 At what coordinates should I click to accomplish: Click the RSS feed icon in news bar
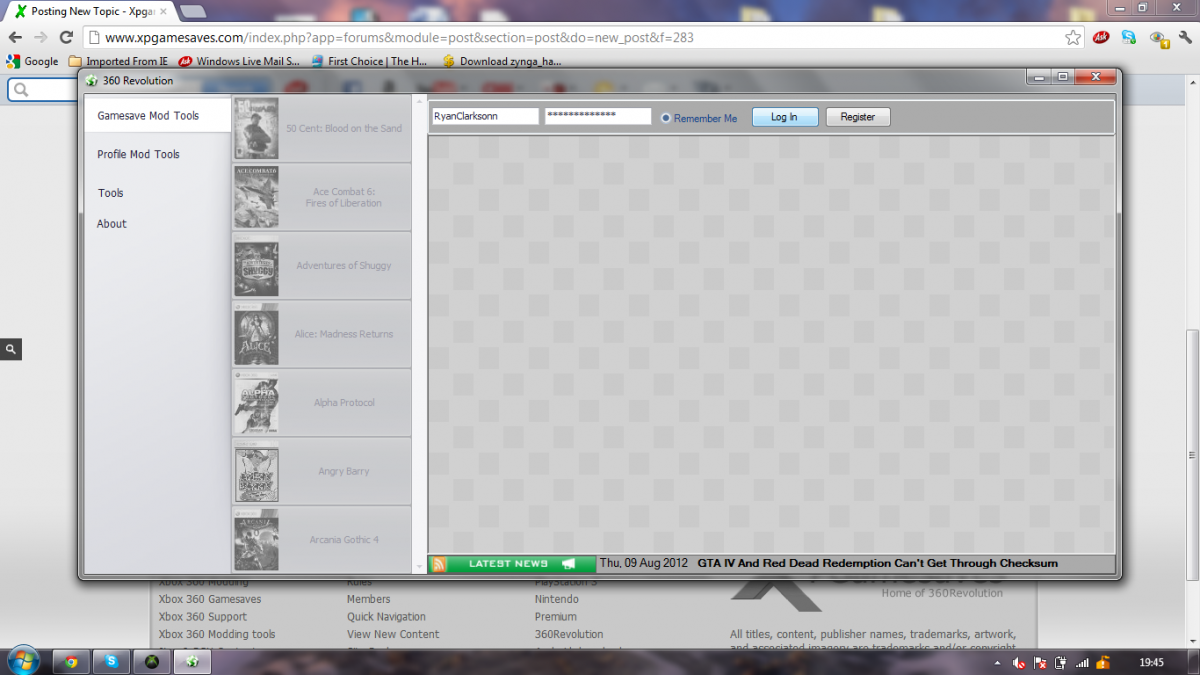click(438, 564)
